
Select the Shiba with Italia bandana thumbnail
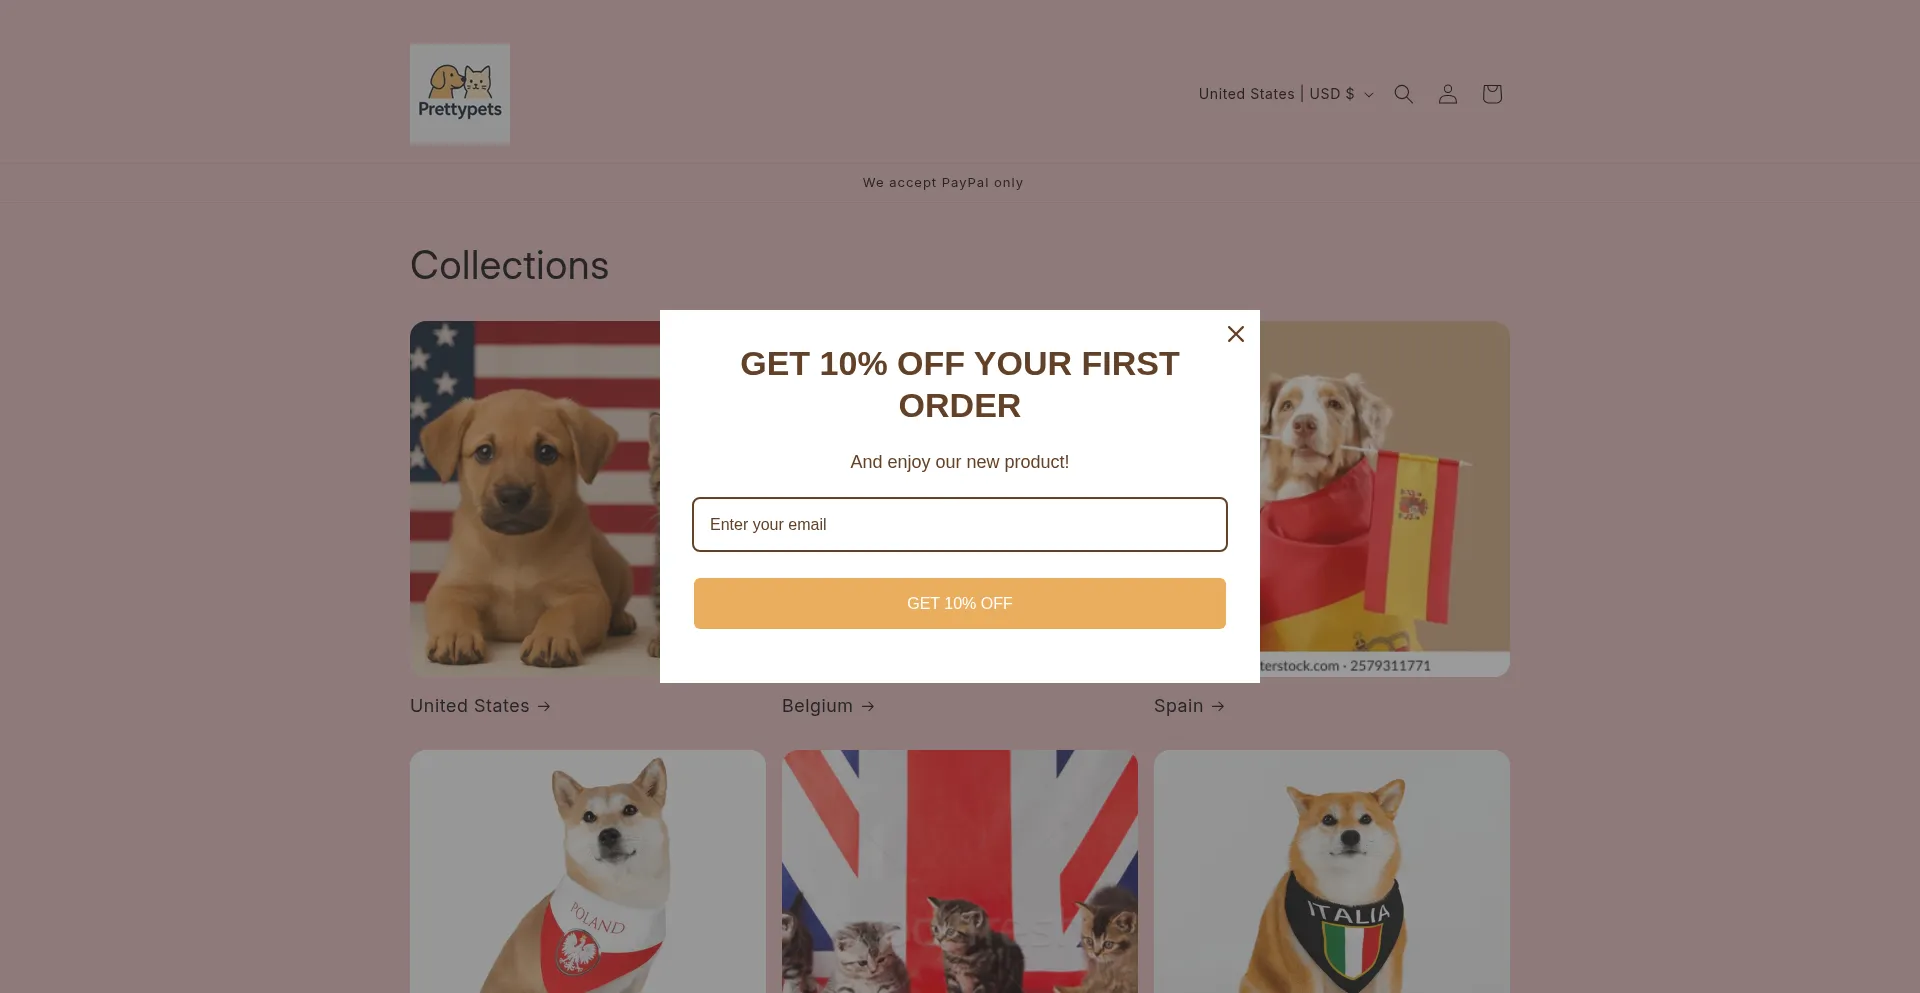point(1332,871)
